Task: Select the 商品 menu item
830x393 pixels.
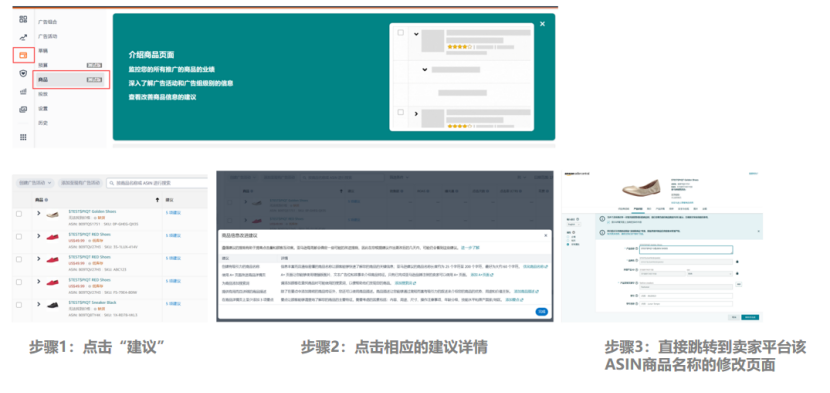Action: (x=70, y=79)
